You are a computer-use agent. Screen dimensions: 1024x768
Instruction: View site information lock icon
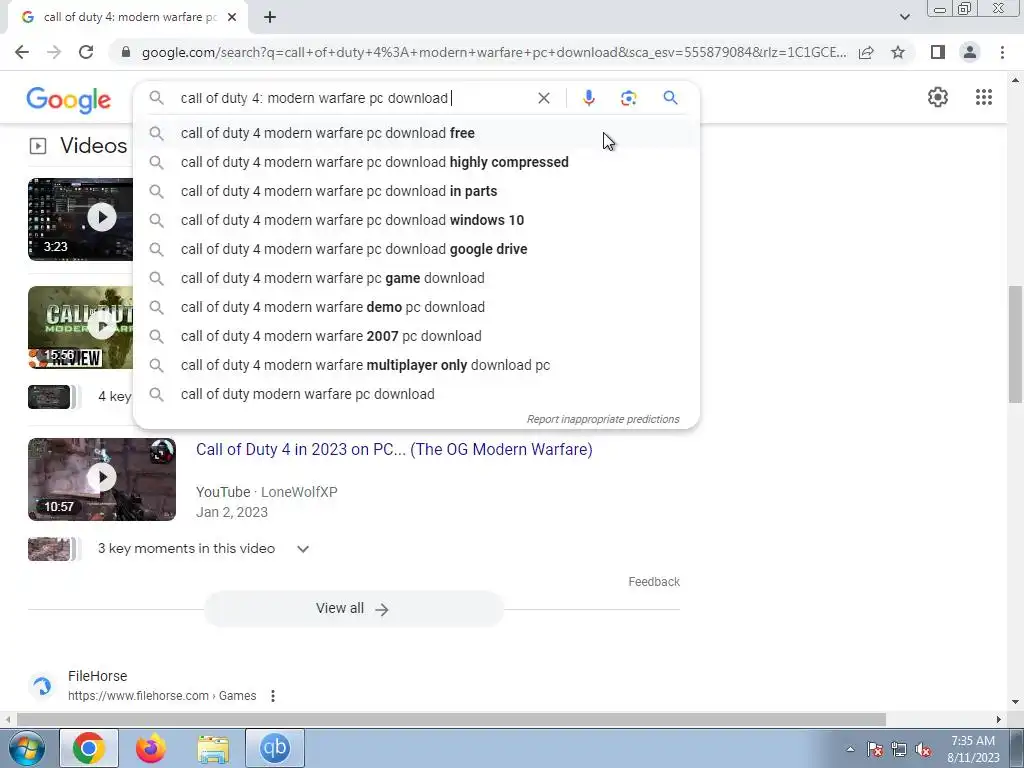(126, 52)
